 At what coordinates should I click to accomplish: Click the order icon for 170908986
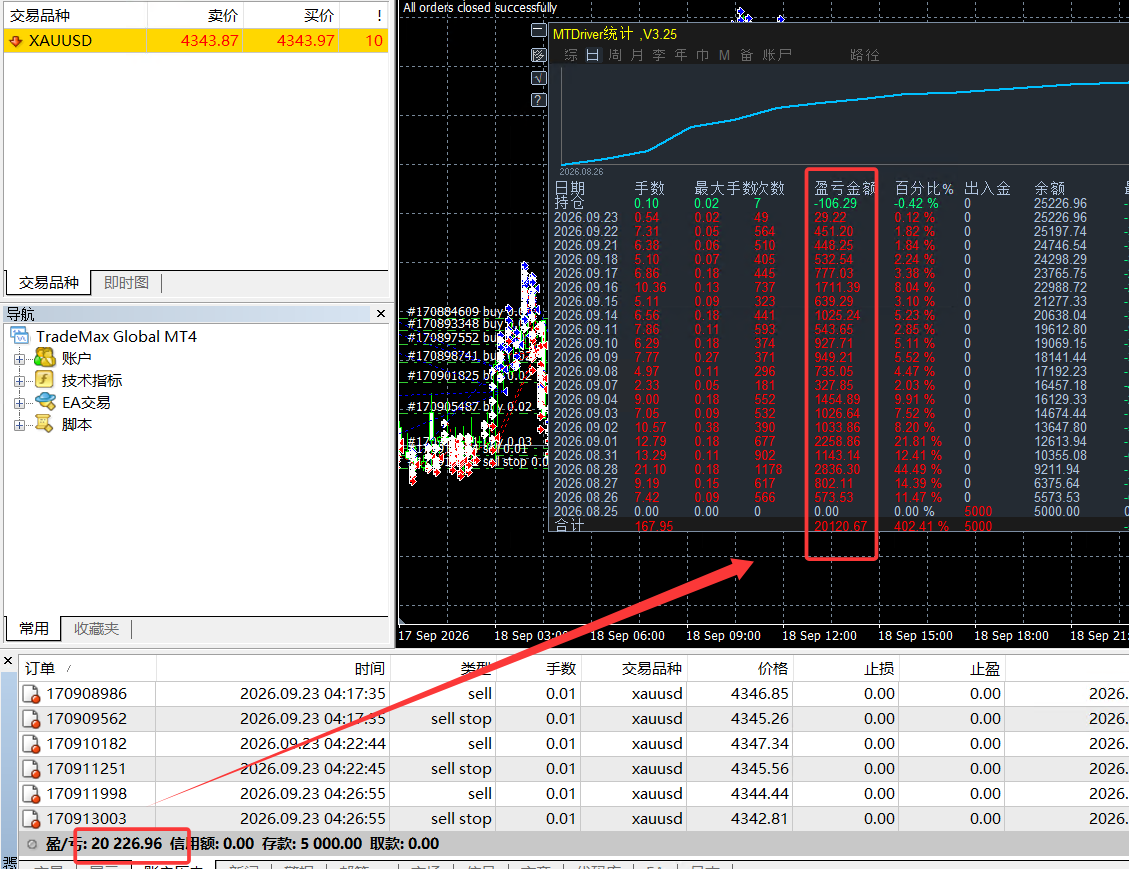(31, 694)
